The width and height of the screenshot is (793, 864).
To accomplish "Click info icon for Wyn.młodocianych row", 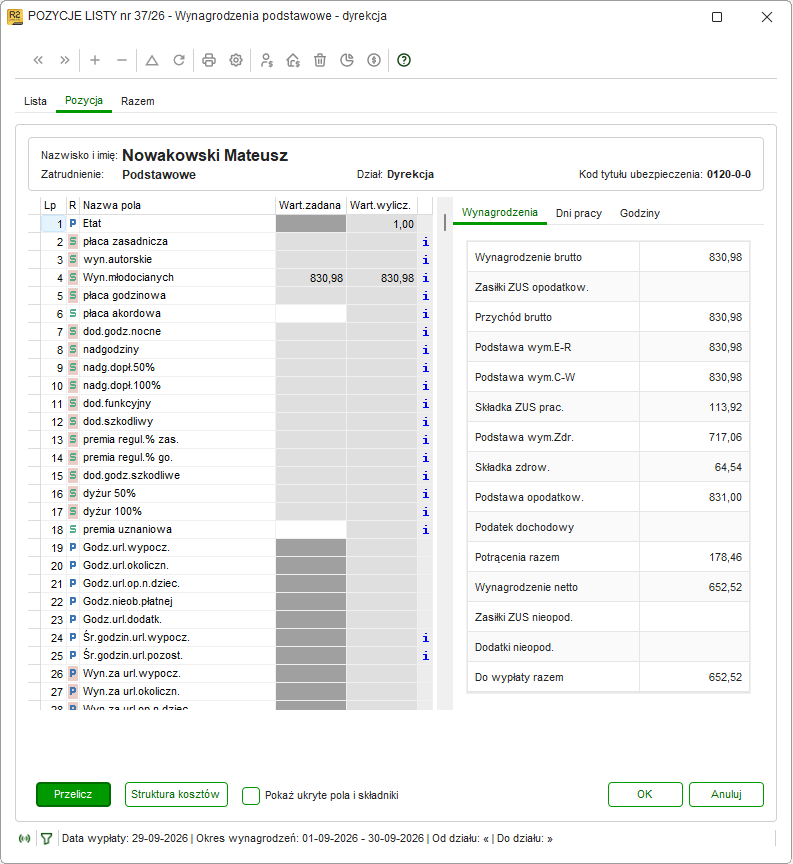I will tap(425, 278).
